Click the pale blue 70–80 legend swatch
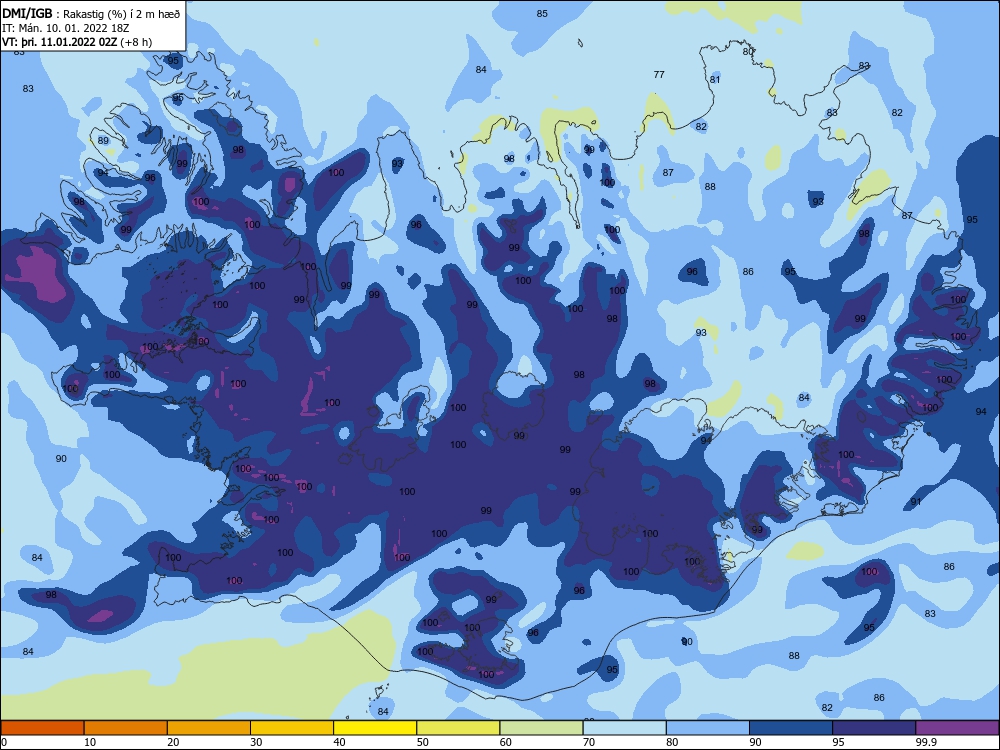 tap(625, 728)
